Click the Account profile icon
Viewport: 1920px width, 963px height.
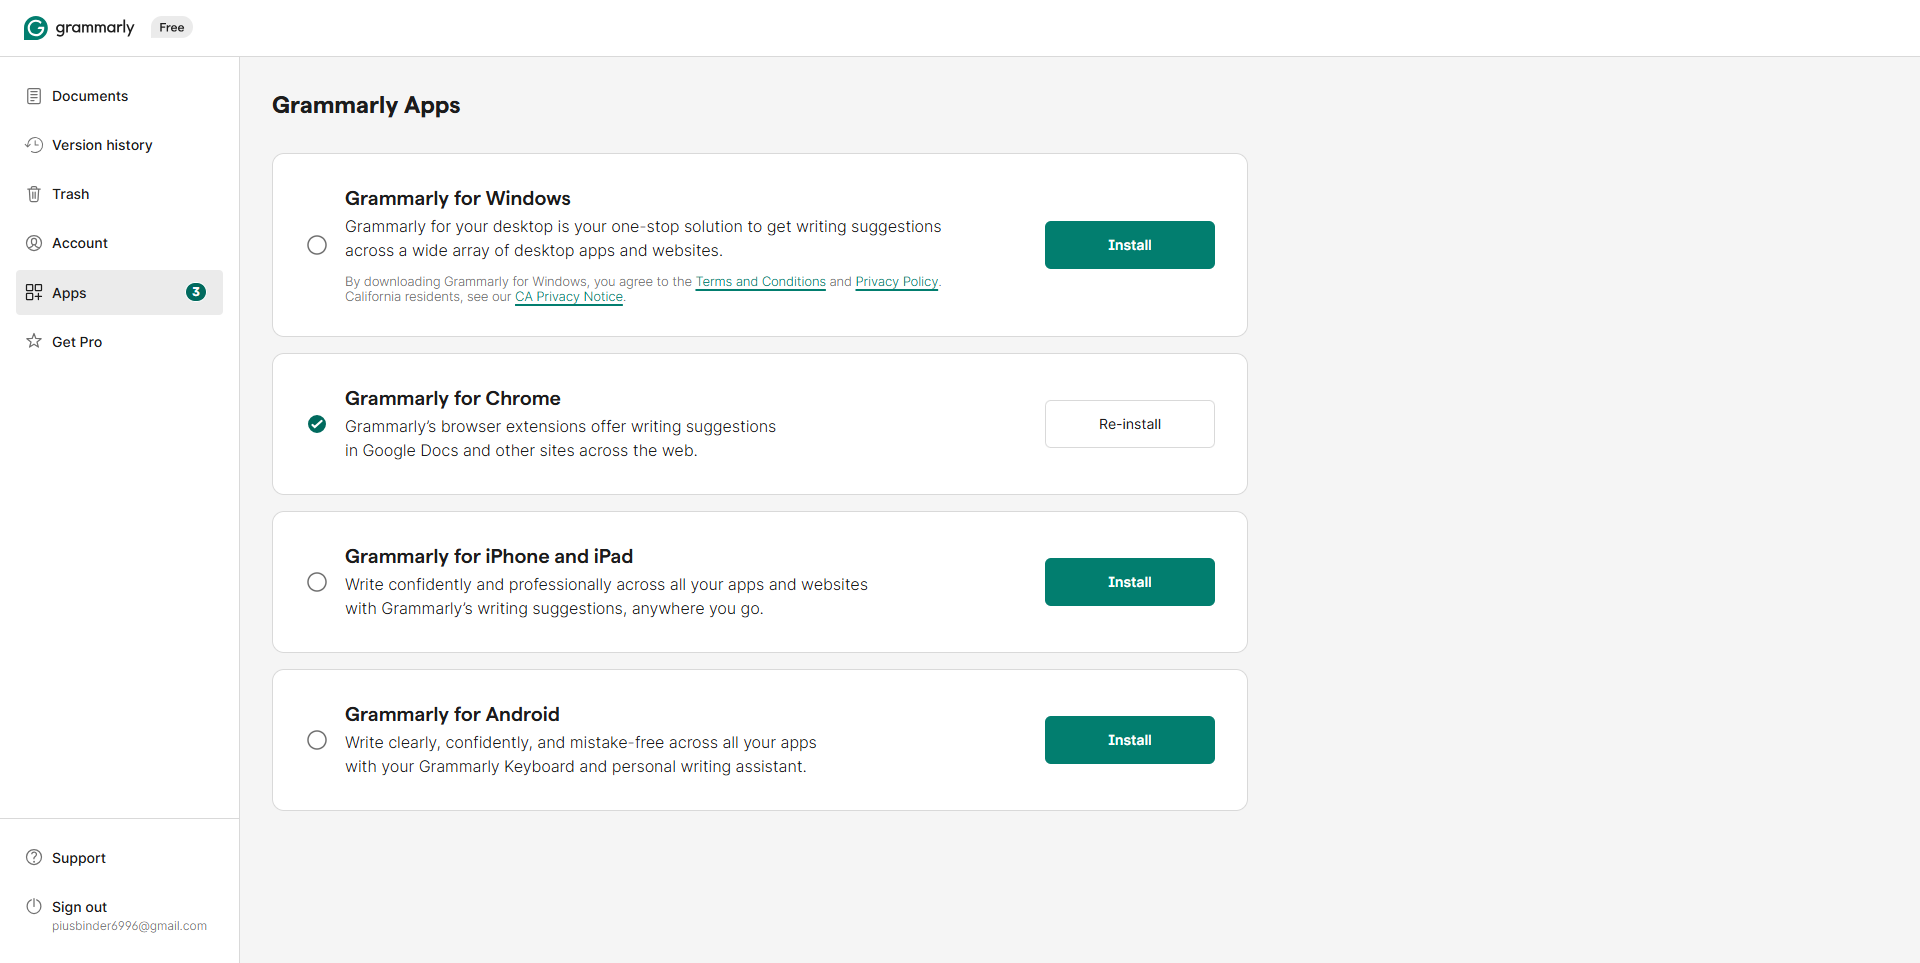(x=34, y=243)
